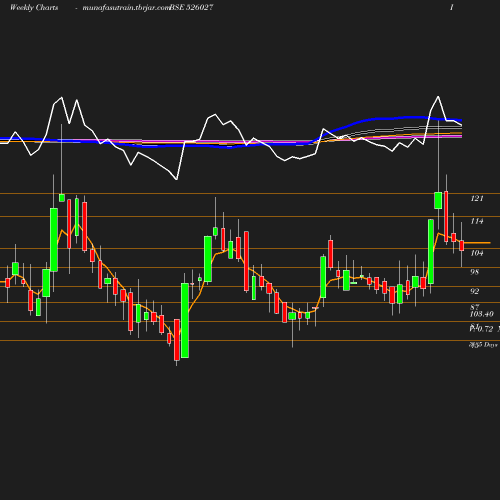Click the 103.40 current price value
Viewport: 500px width, 500px height.
pyautogui.click(x=482, y=314)
